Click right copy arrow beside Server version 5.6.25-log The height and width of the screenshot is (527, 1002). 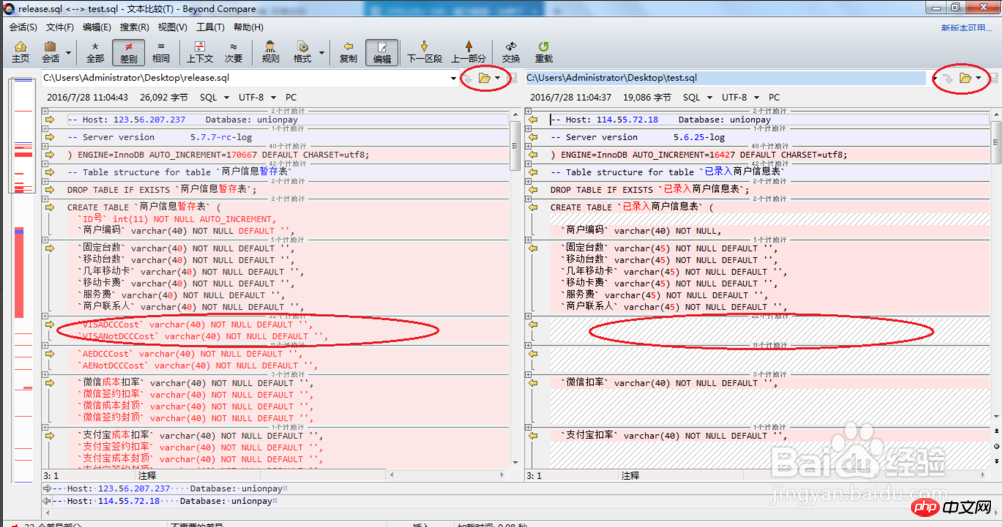tap(533, 137)
